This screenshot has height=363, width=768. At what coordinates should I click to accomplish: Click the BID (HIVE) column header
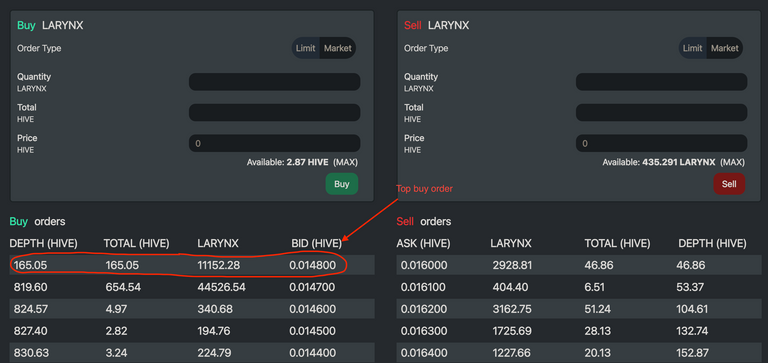tap(316, 243)
